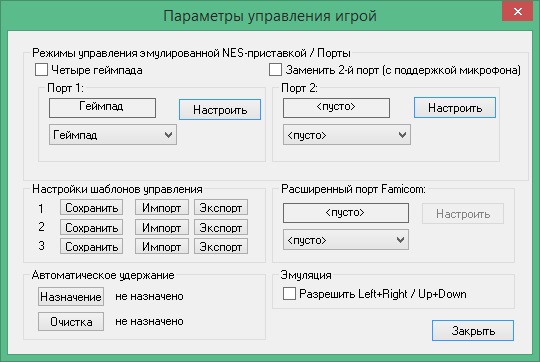This screenshot has height=362, width=540.
Task: Click не назначено text beside Назначение
Action: [149, 296]
